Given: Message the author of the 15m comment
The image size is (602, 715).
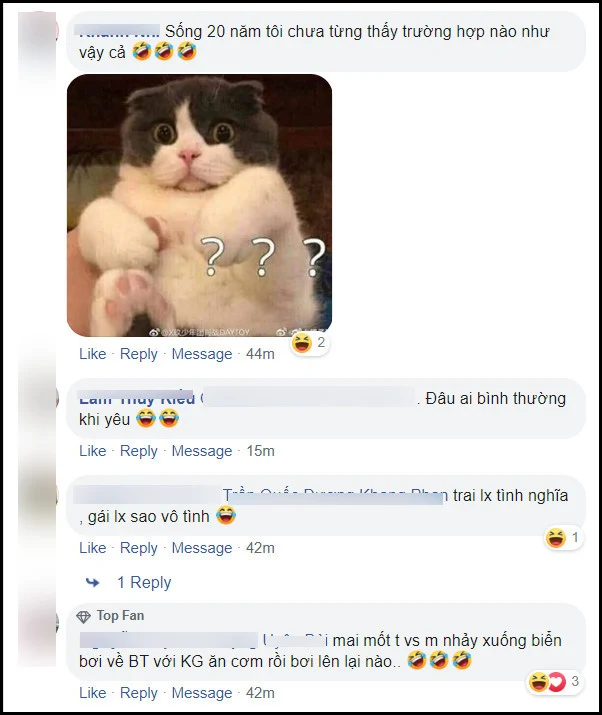Looking at the screenshot, I should point(202,451).
